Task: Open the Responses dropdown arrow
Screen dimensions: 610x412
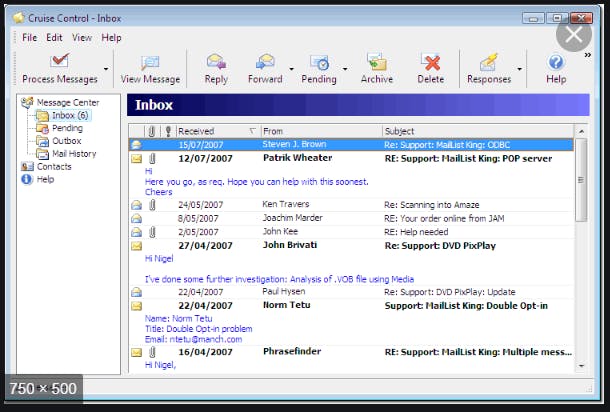Action: pos(519,69)
